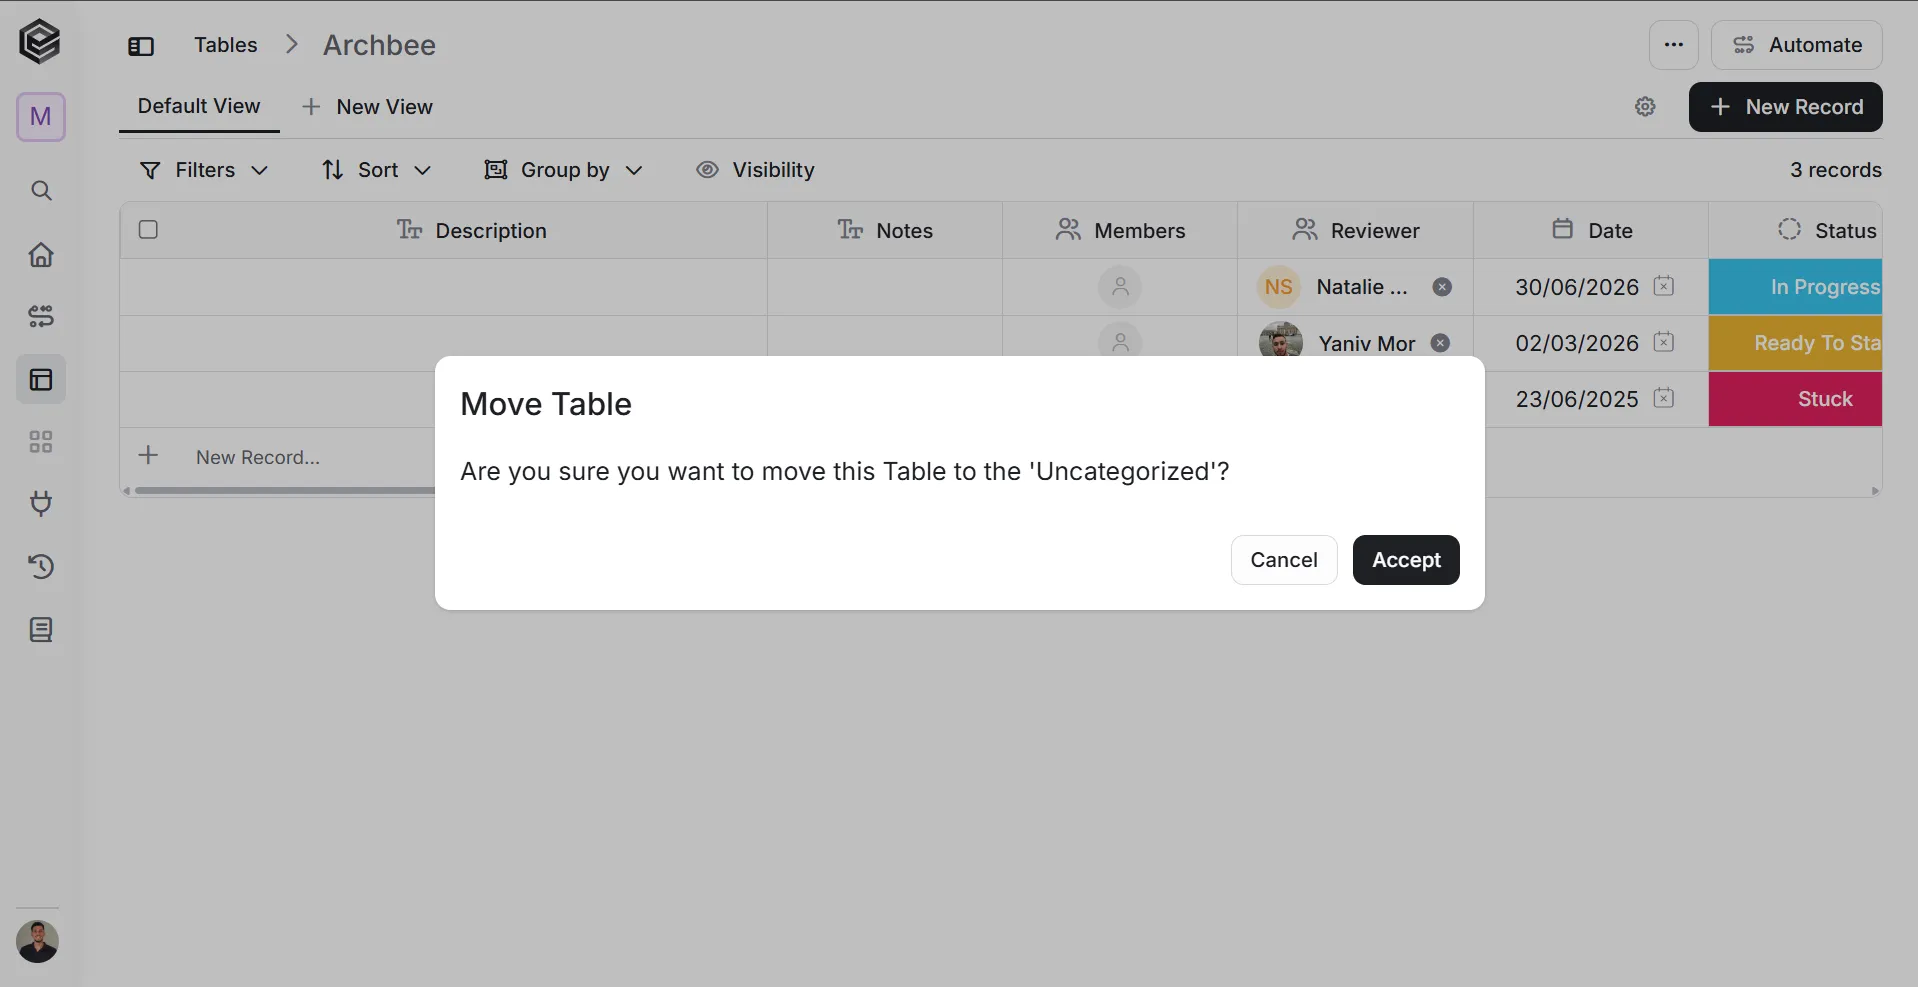Click the Archbee table title

(x=379, y=45)
